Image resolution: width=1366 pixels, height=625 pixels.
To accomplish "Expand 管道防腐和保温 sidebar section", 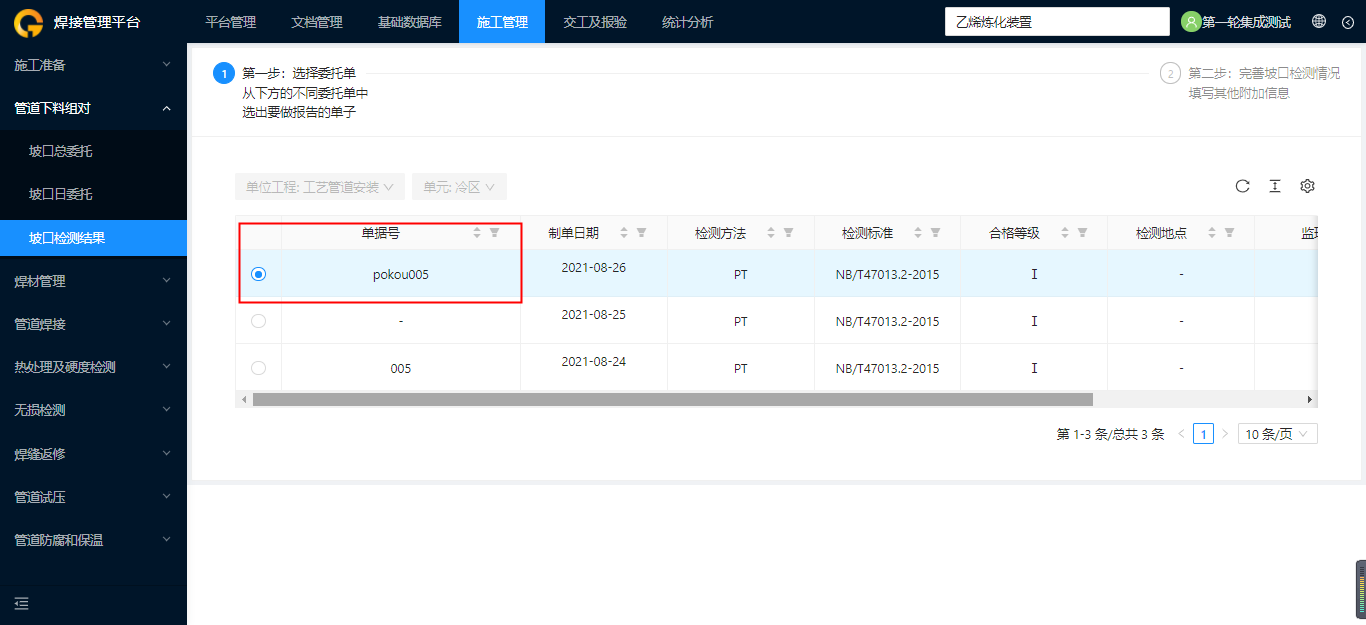I will [x=93, y=540].
